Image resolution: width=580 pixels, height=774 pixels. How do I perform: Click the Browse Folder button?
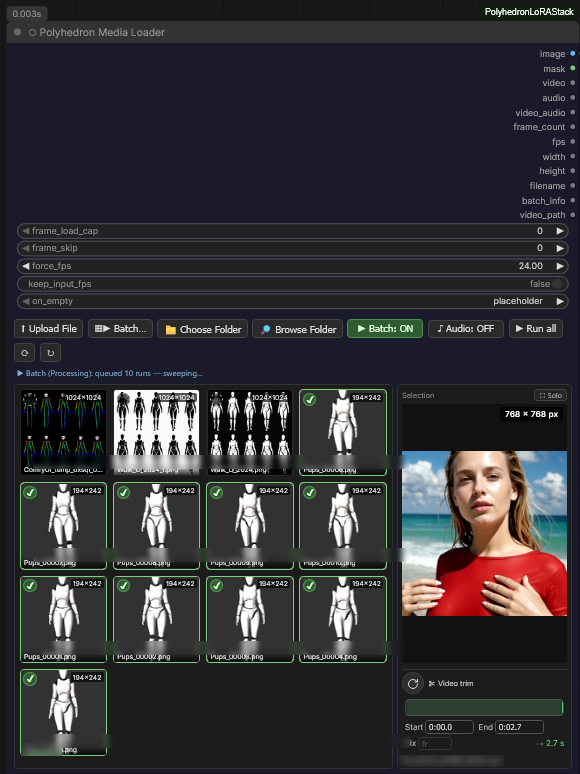pos(297,329)
